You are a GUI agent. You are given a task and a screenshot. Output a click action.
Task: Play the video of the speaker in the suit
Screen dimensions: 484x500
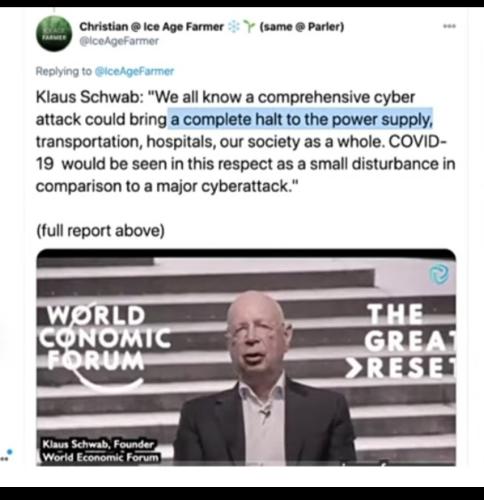coord(246,357)
